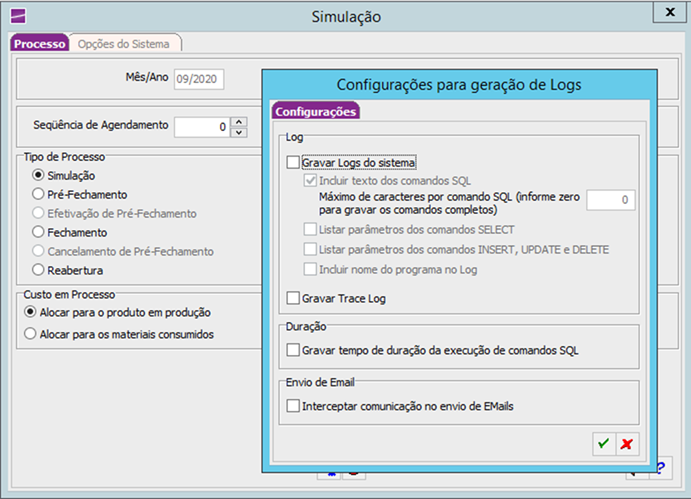The image size is (691, 499).
Task: Select the Reabertura process type
Action: 39,270
